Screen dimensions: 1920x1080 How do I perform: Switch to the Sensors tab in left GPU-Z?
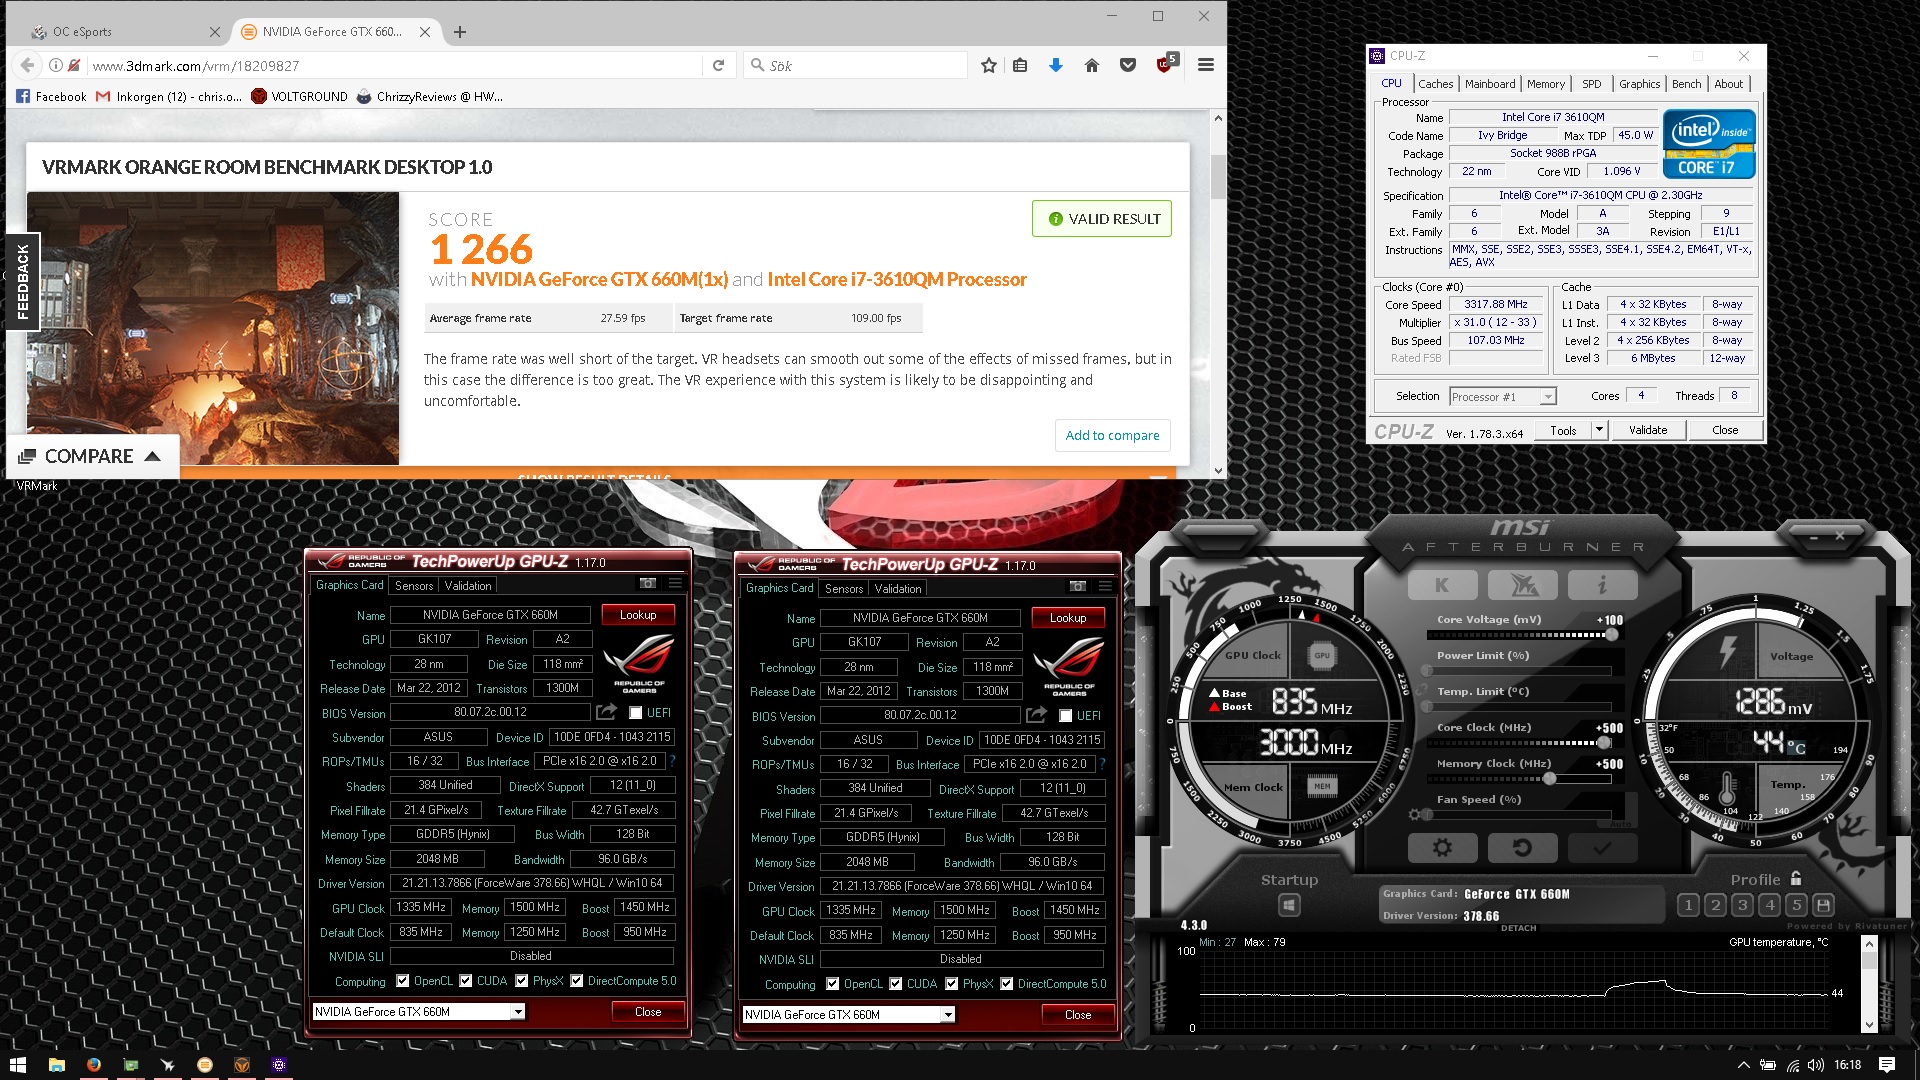[x=414, y=586]
